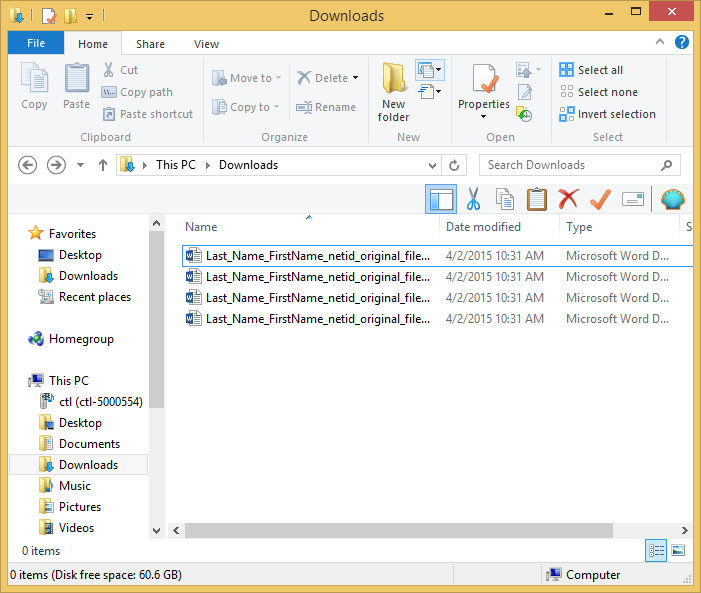Image resolution: width=701 pixels, height=593 pixels.
Task: Click Select none in the ribbon
Action: (x=599, y=92)
